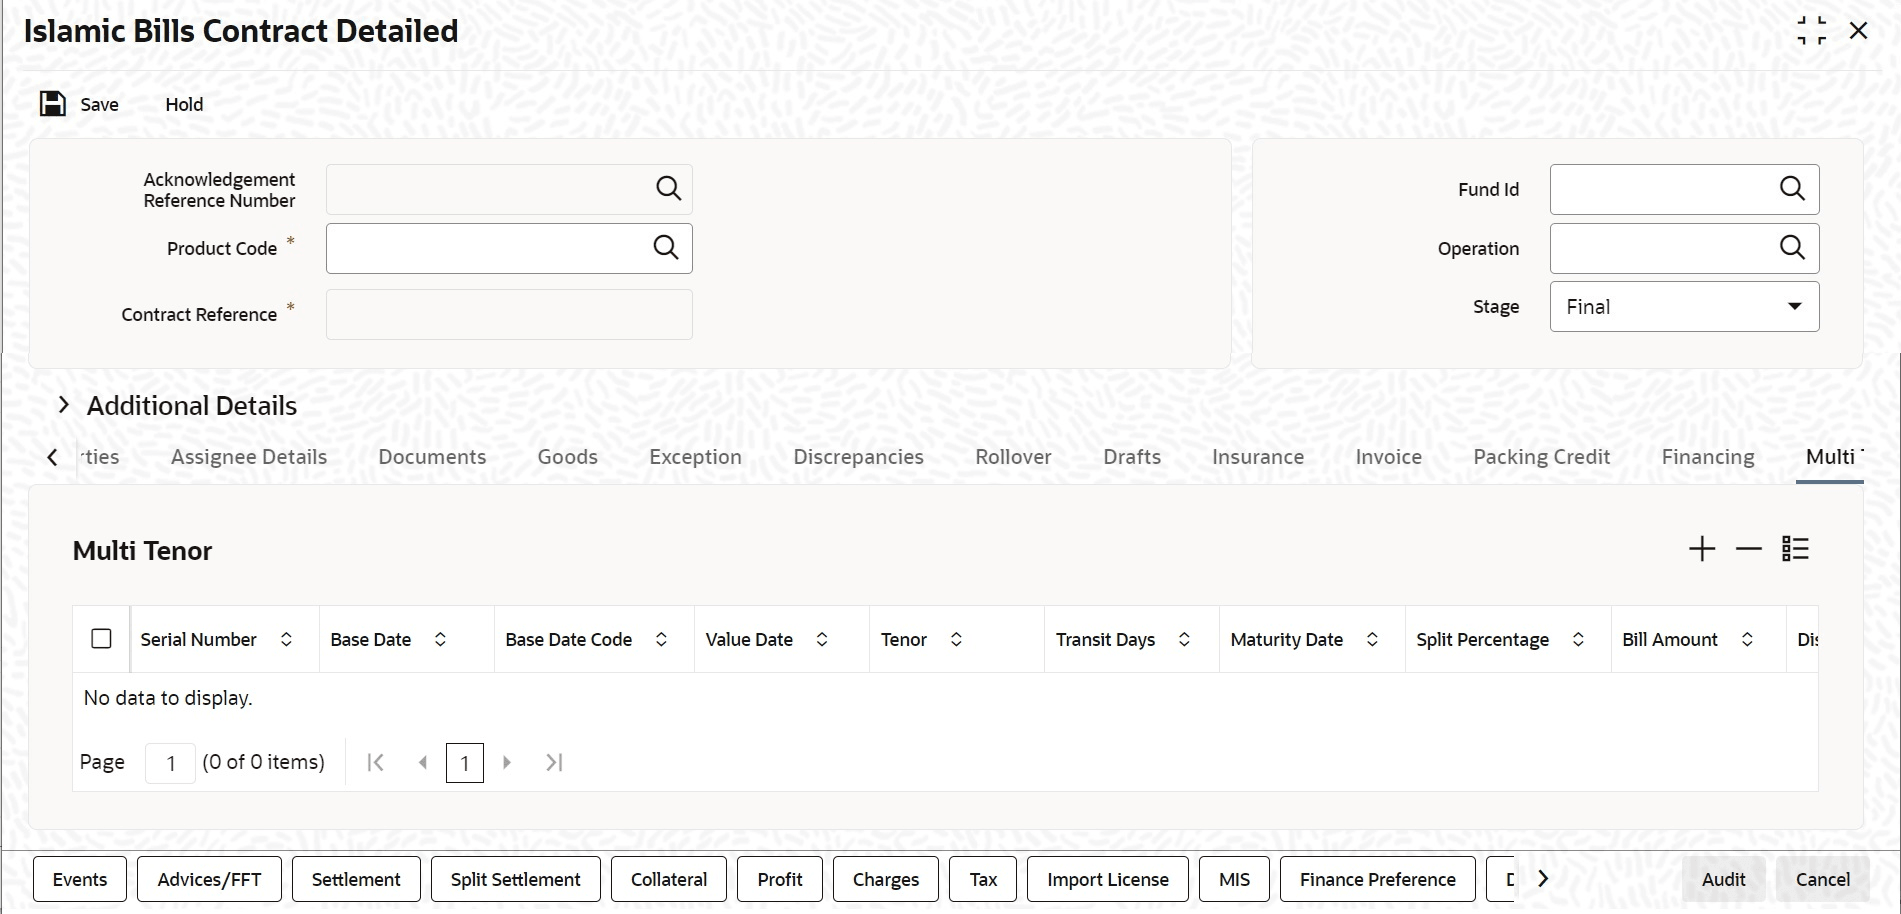Sort by Bill Amount column

[x=1747, y=639]
